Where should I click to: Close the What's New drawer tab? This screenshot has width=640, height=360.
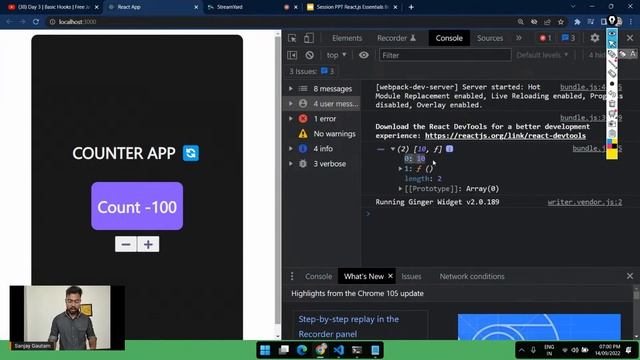[390, 276]
